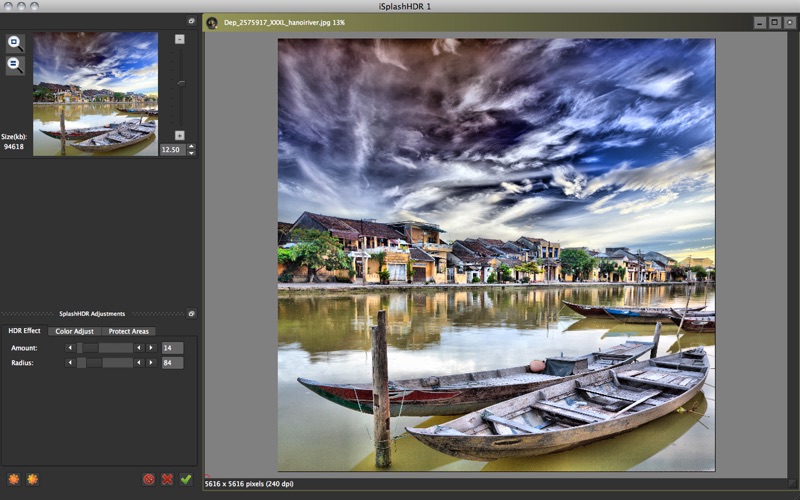
Task: Detach the SplashHDR Adjustments panel
Action: click(191, 313)
